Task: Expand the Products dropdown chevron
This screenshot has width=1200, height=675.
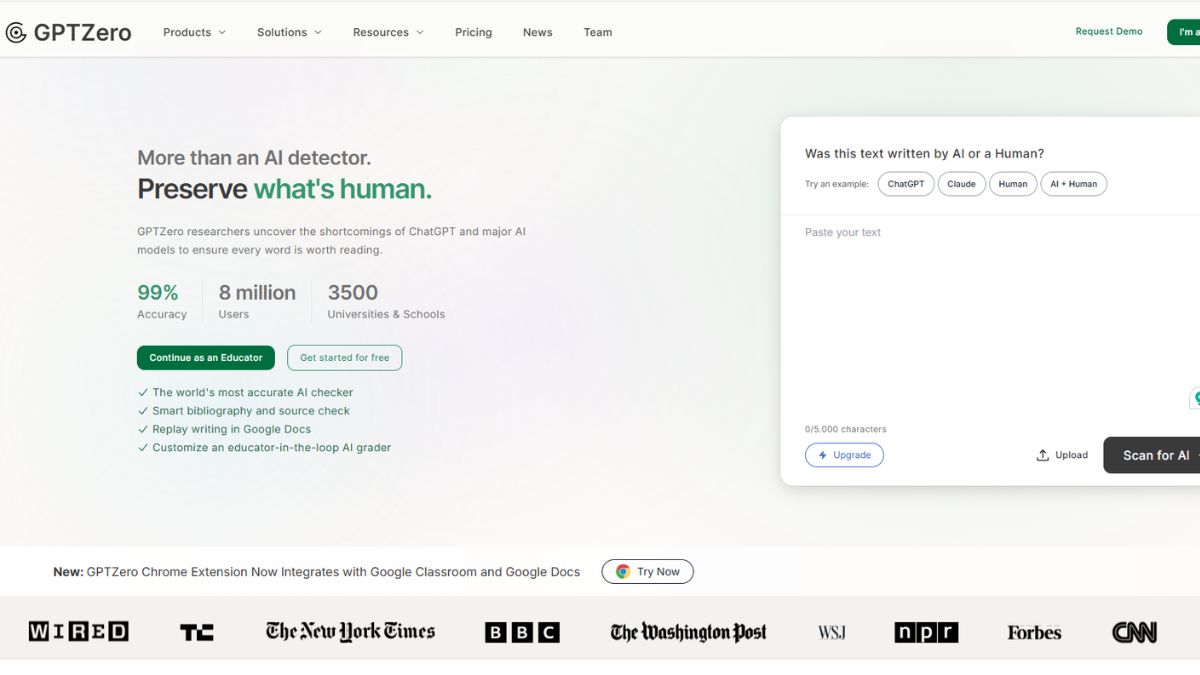Action: point(222,32)
